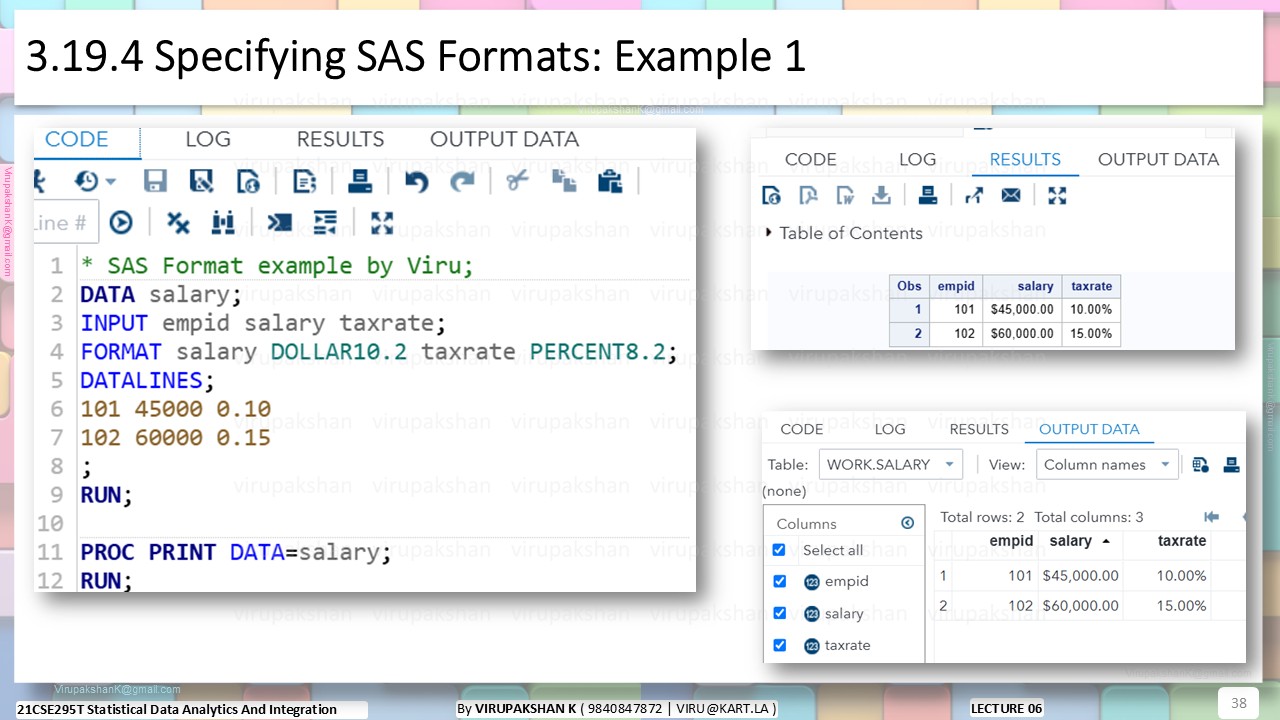The width and height of the screenshot is (1280, 720).
Task: Click the Paste clipboard icon
Action: click(610, 181)
